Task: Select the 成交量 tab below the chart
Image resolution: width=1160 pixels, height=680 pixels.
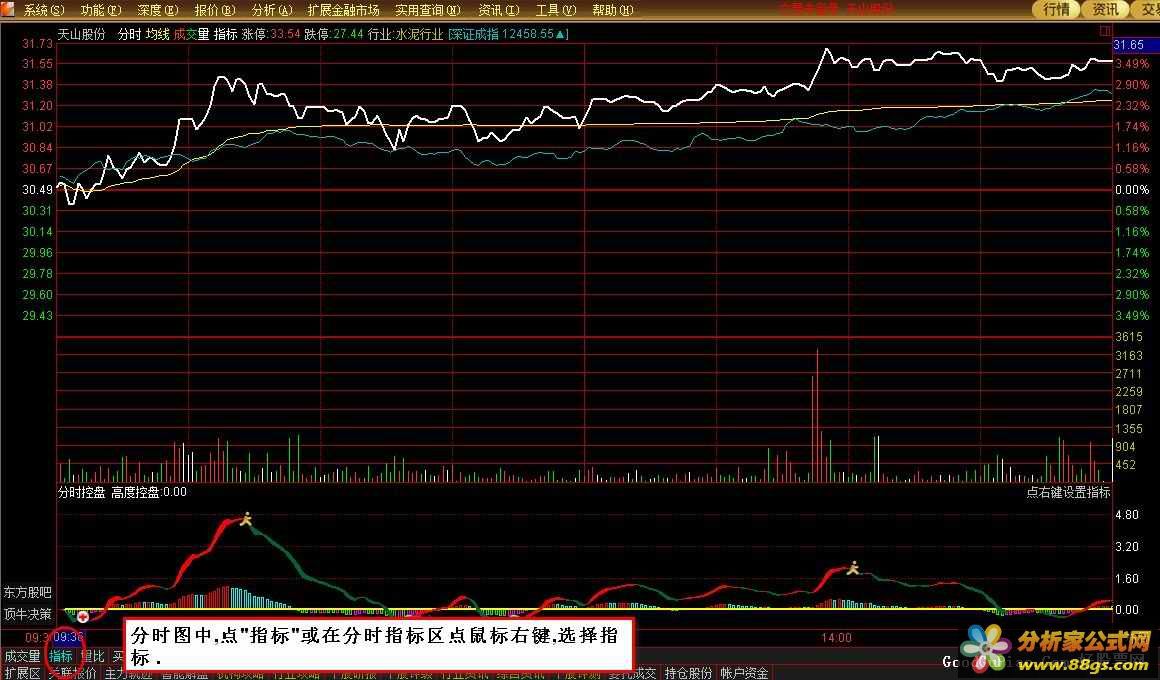Action: 22,656
